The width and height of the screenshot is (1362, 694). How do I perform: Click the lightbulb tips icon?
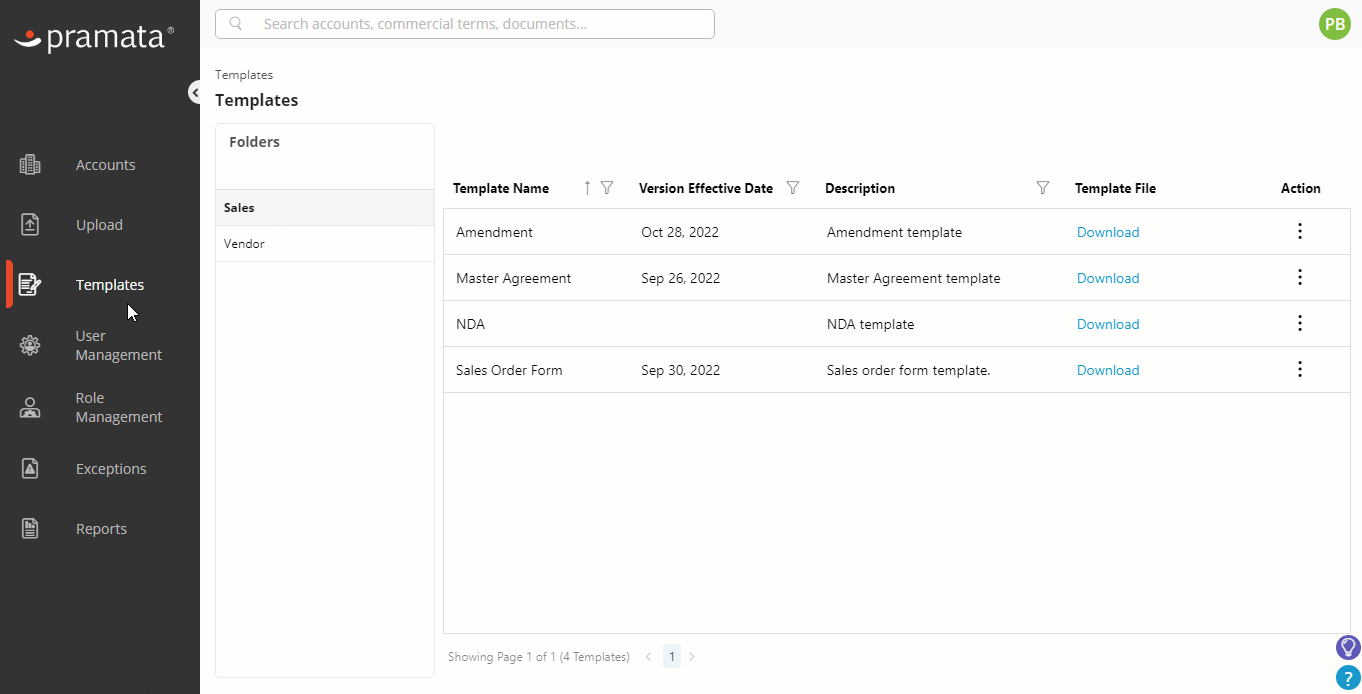pos(1348,647)
